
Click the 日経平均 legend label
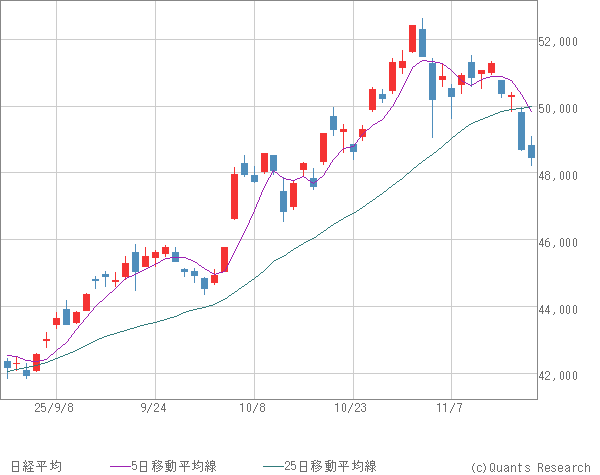33,466
